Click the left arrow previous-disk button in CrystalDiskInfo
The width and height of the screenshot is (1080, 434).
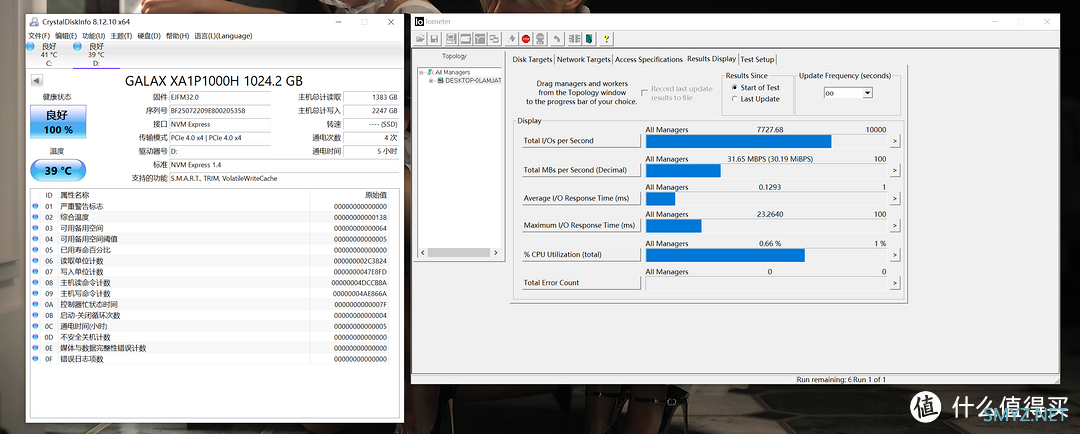(x=36, y=81)
